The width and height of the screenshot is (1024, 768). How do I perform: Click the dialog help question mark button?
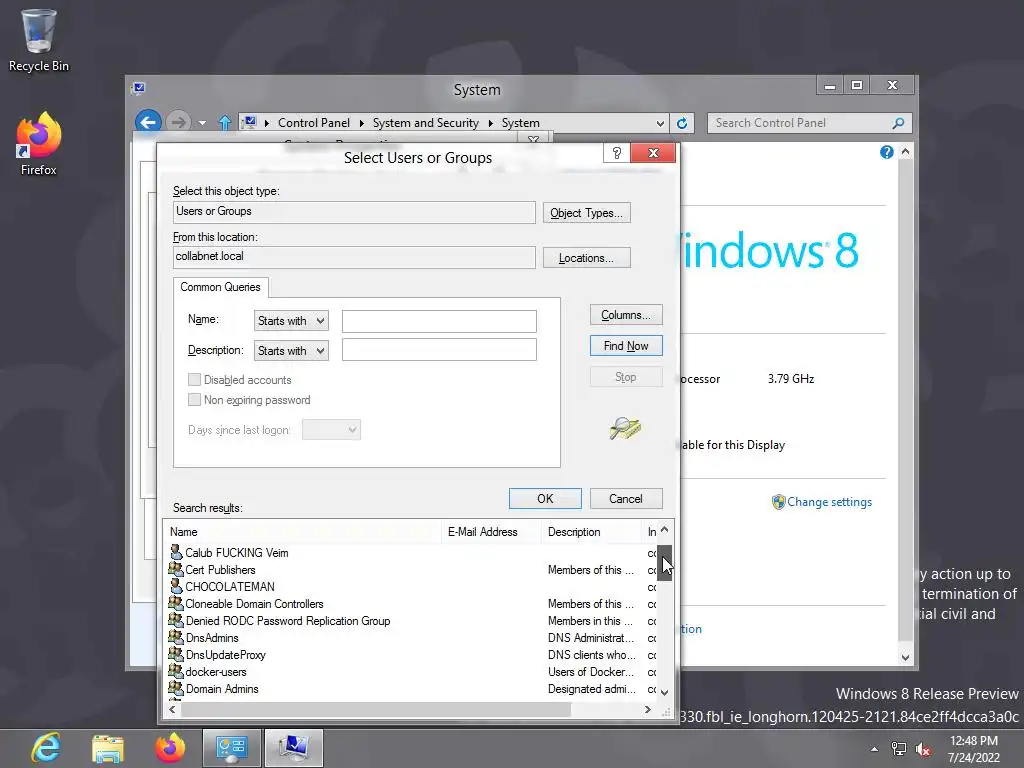click(x=616, y=153)
